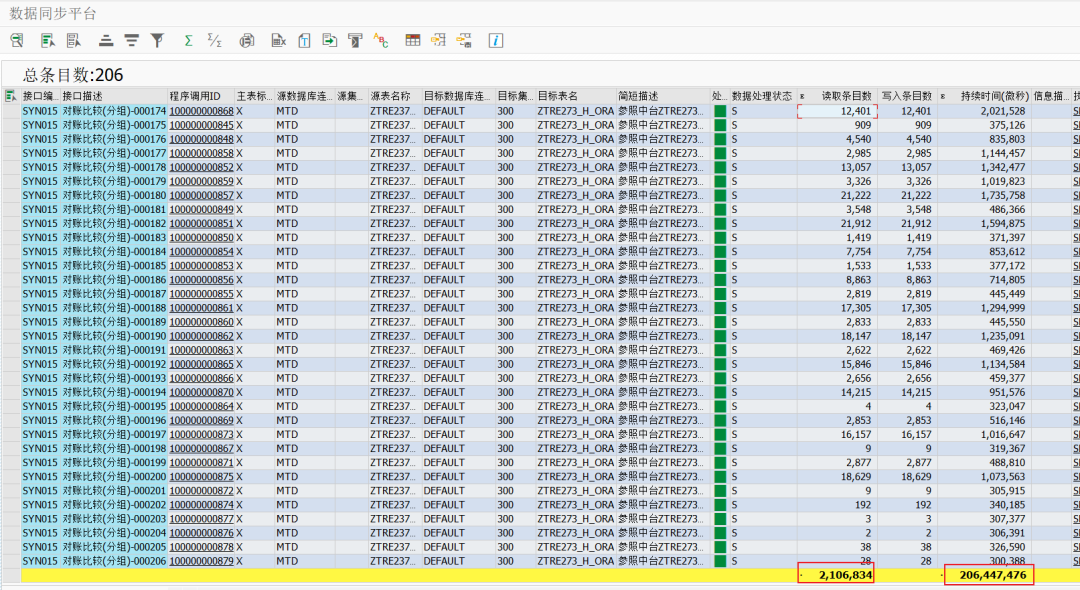This screenshot has width=1080, height=590.
Task: Click the cell 对账比较(分组)-000193
Action: (x=114, y=378)
